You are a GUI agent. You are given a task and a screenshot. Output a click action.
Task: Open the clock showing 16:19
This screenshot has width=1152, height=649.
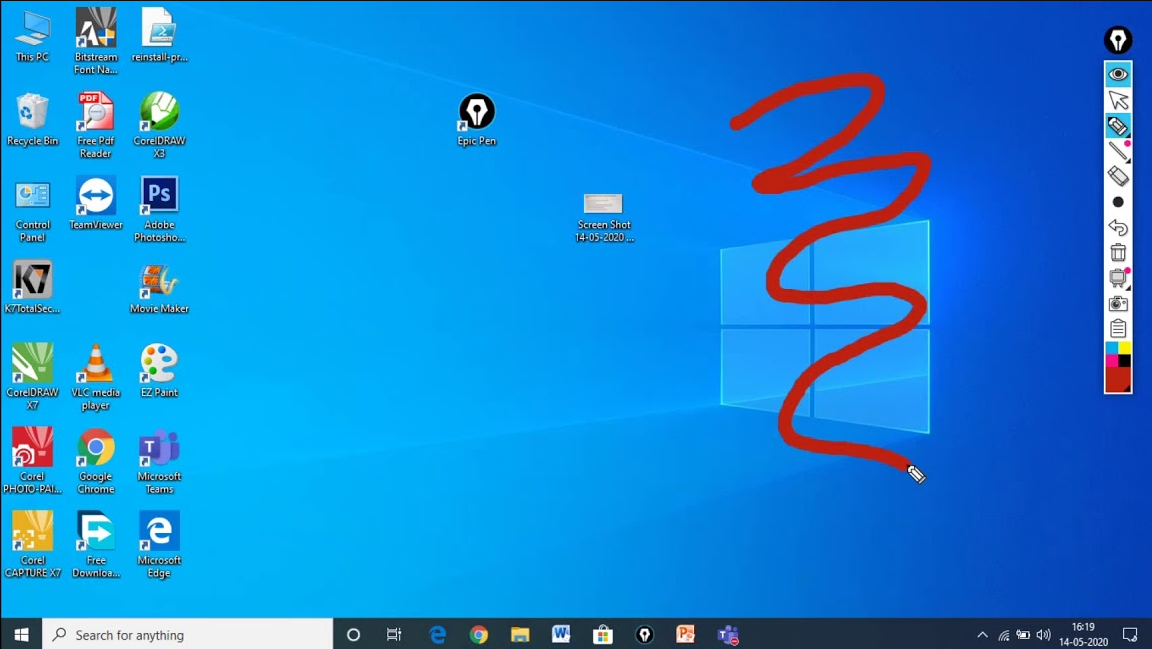(1083, 634)
